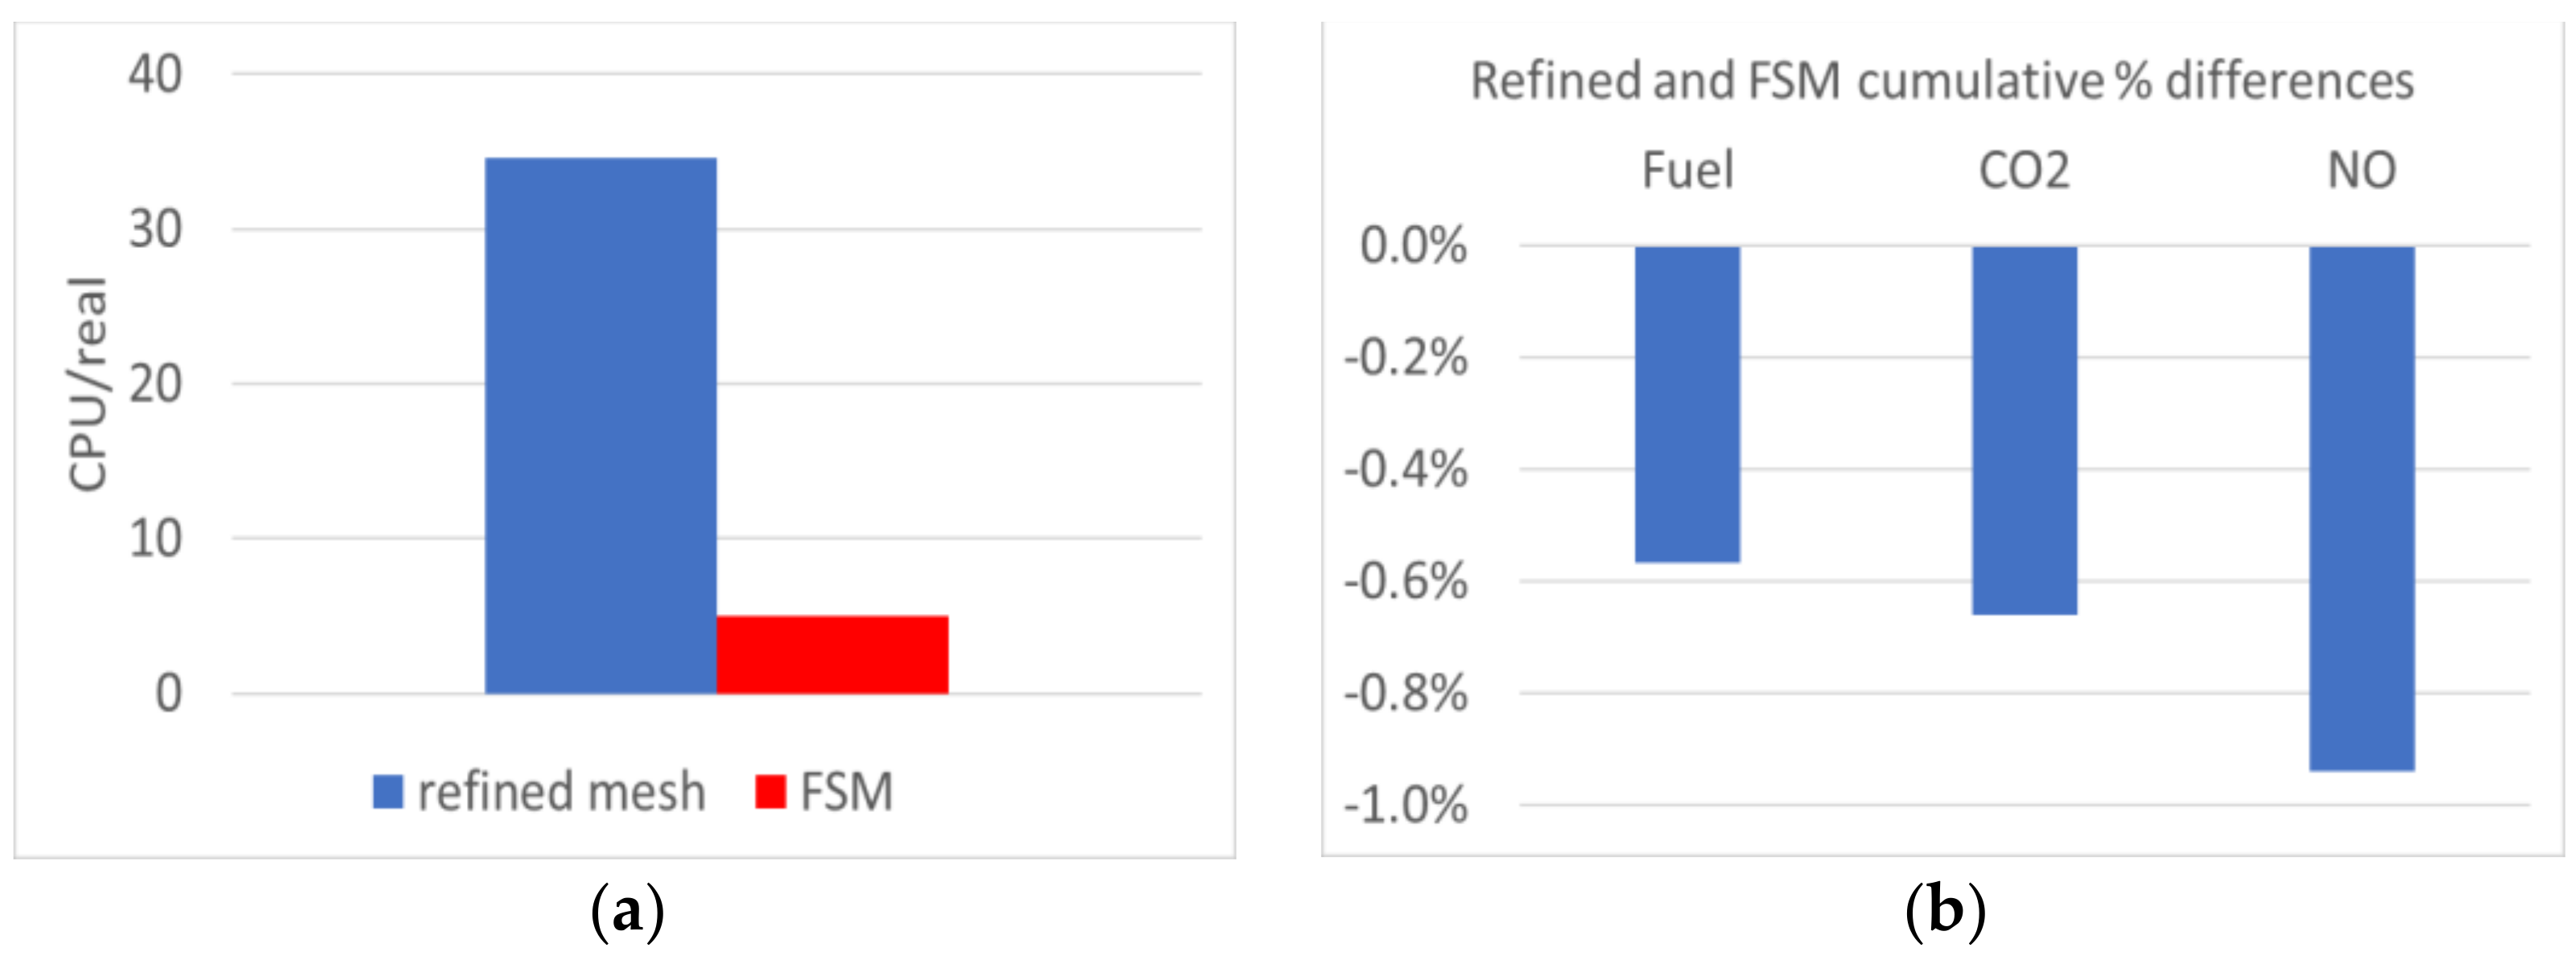
Task: Click the (a) subfigure caption
Action: point(627,911)
